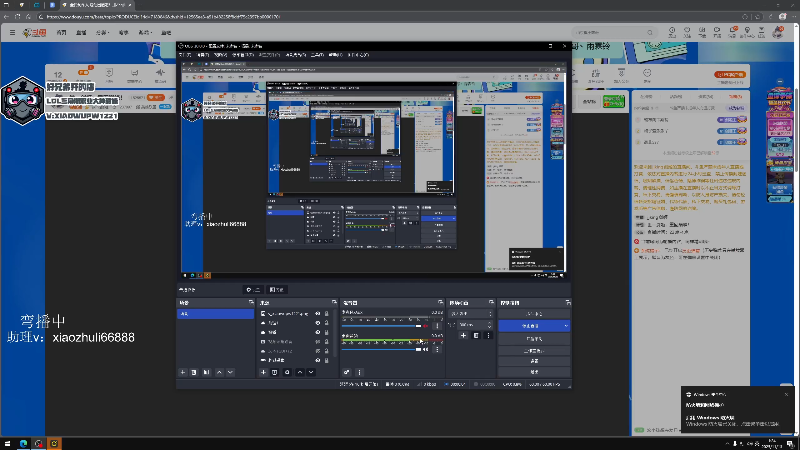Move the selected source up in Sources

tap(299, 372)
